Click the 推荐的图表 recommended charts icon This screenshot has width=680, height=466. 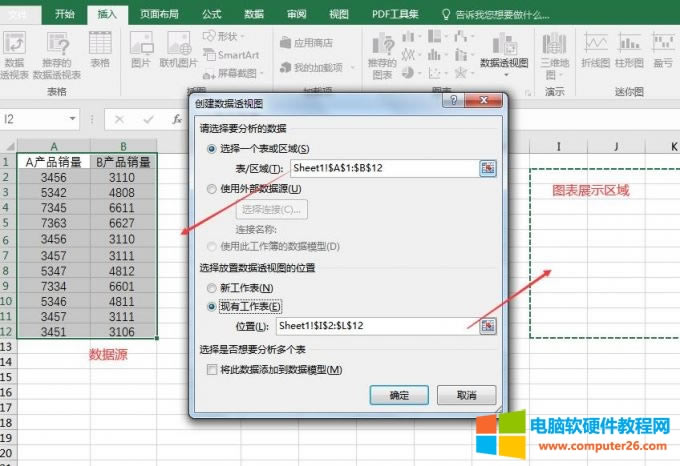(x=381, y=49)
